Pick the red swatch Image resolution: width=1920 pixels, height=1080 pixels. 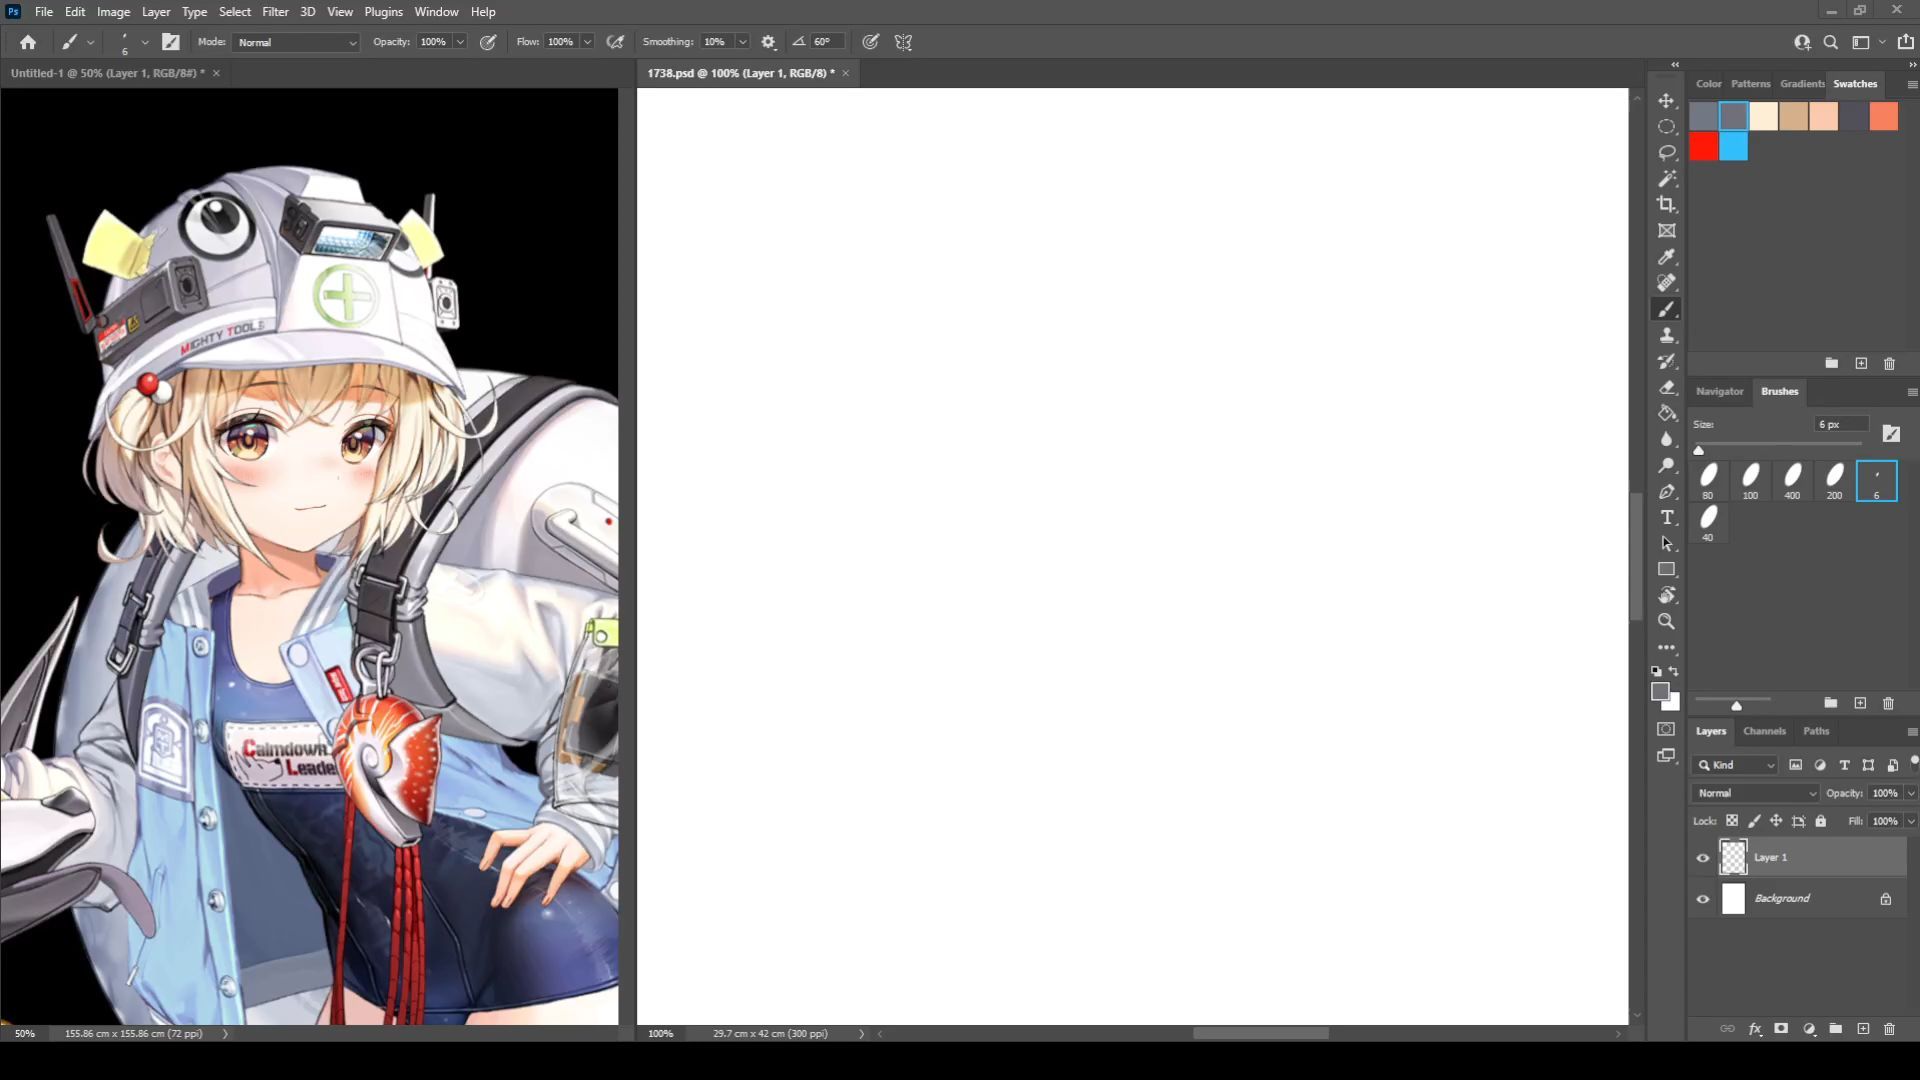tap(1704, 147)
